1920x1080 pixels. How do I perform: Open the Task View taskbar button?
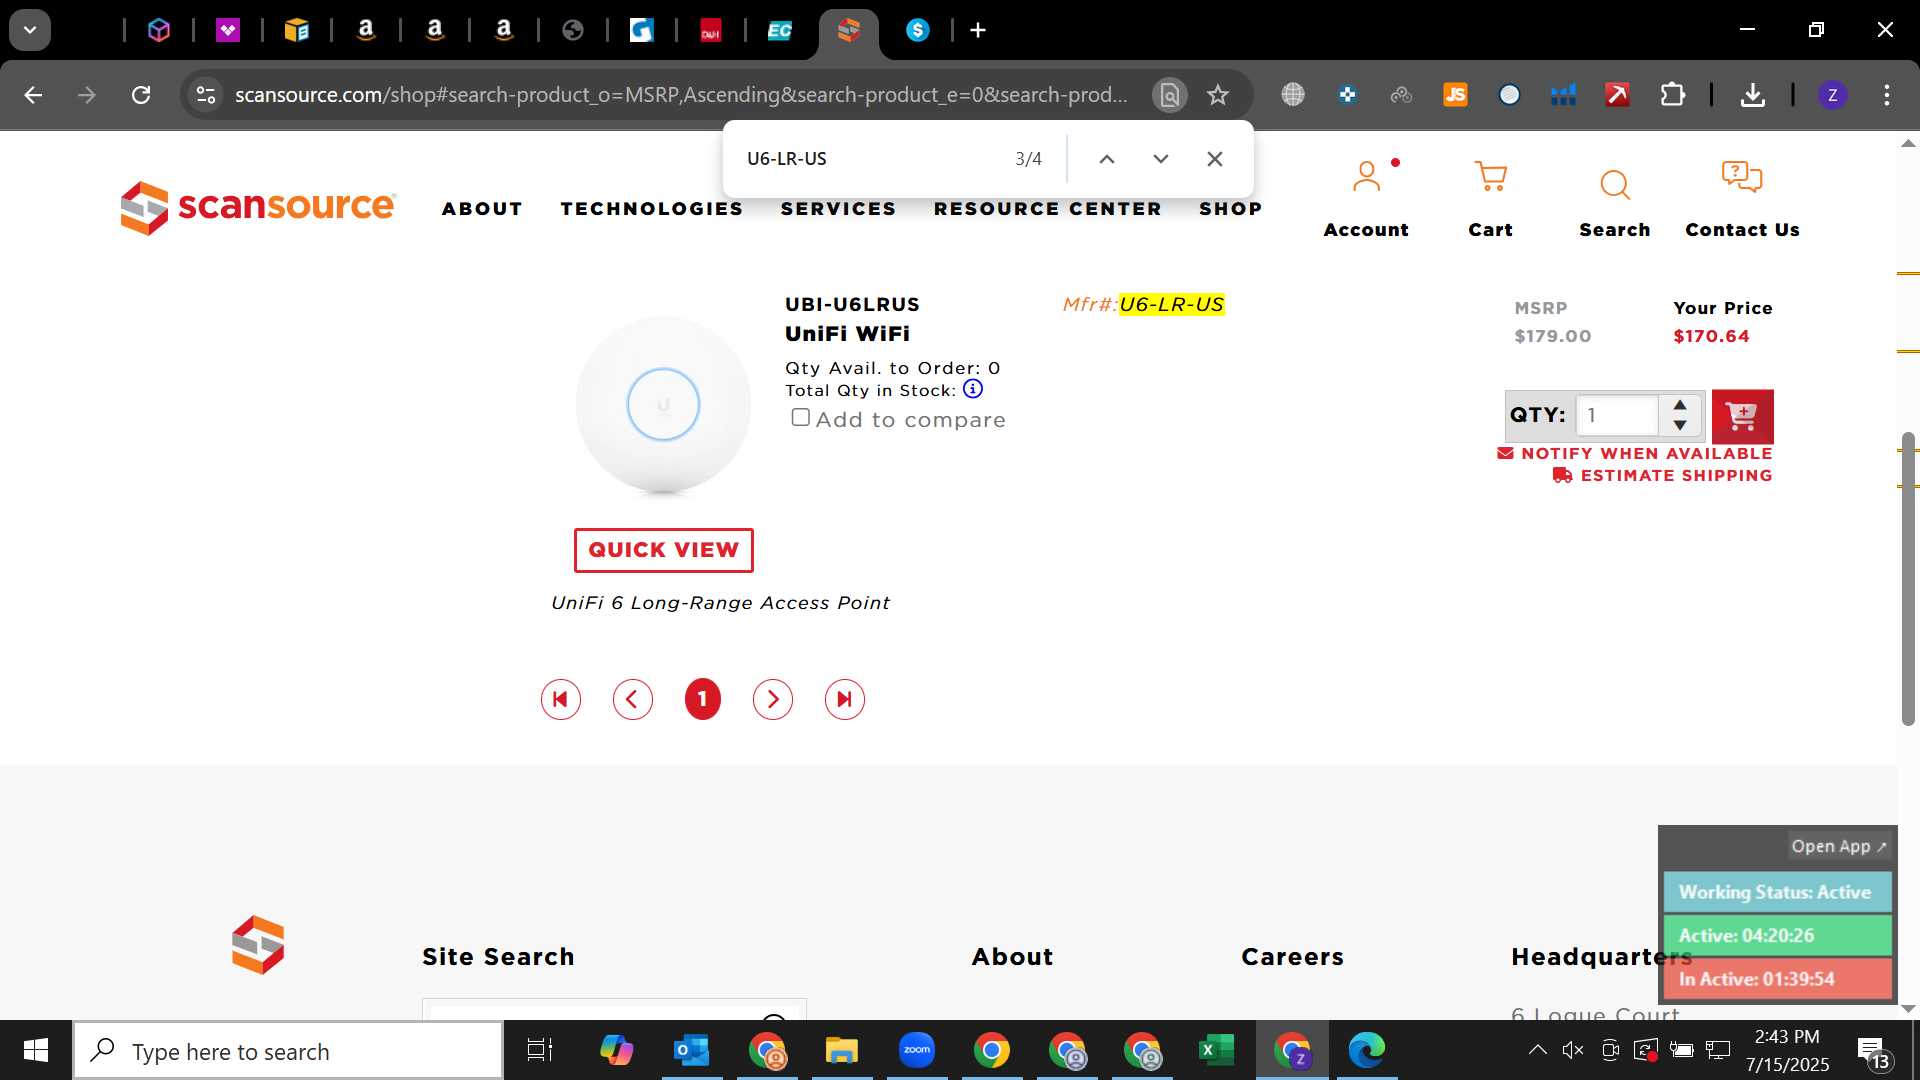pyautogui.click(x=540, y=1050)
